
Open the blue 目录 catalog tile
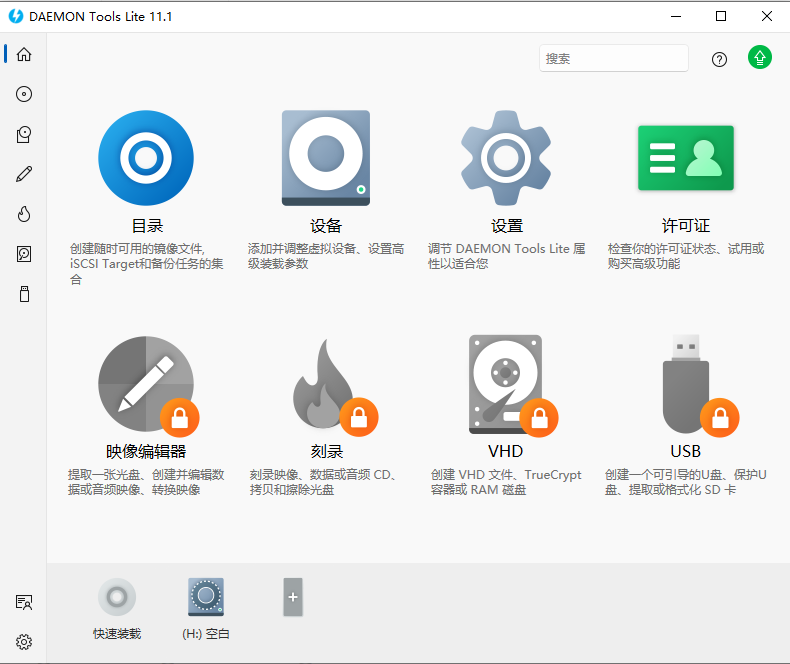pos(146,158)
